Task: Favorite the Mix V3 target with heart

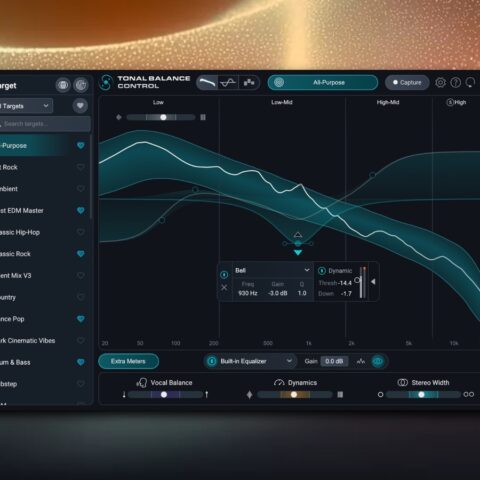Action: tap(81, 275)
